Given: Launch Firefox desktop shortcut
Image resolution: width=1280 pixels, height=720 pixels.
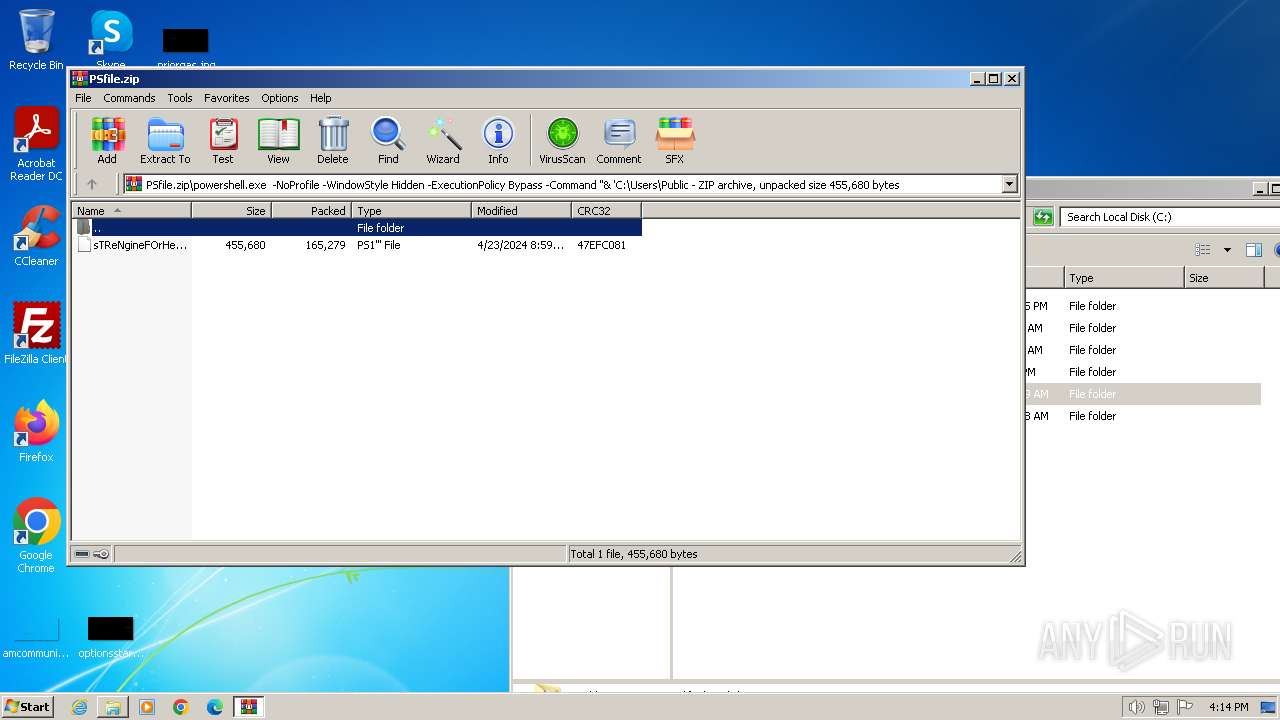Looking at the screenshot, I should [36, 431].
